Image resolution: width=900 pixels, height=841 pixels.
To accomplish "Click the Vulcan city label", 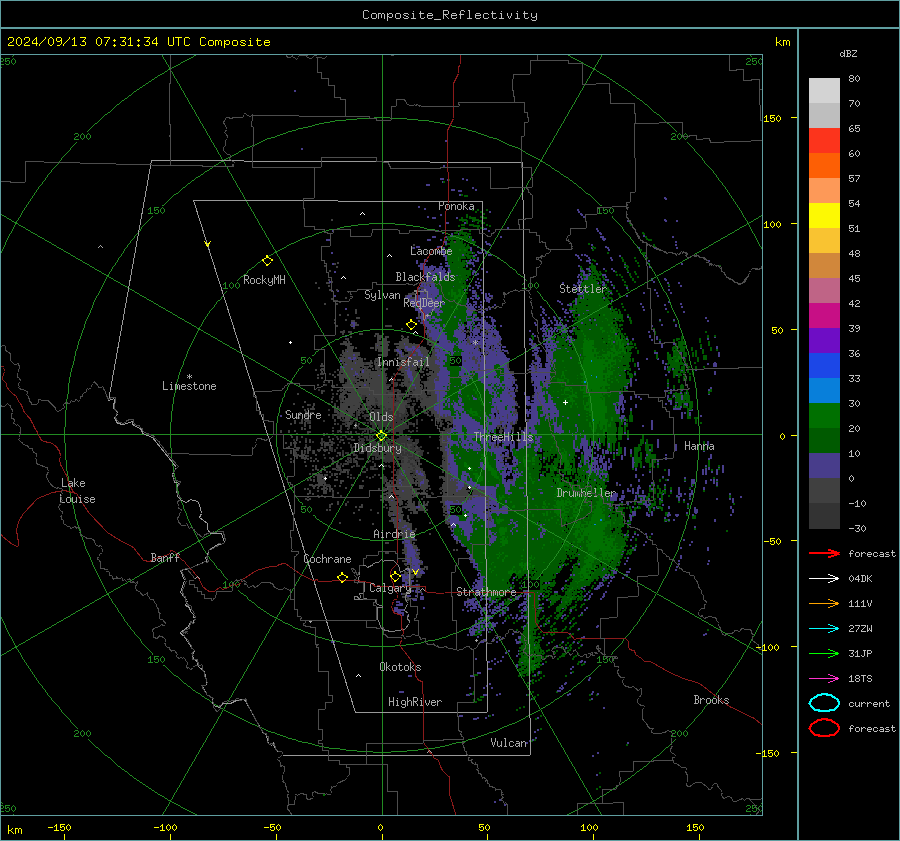I will 509,743.
